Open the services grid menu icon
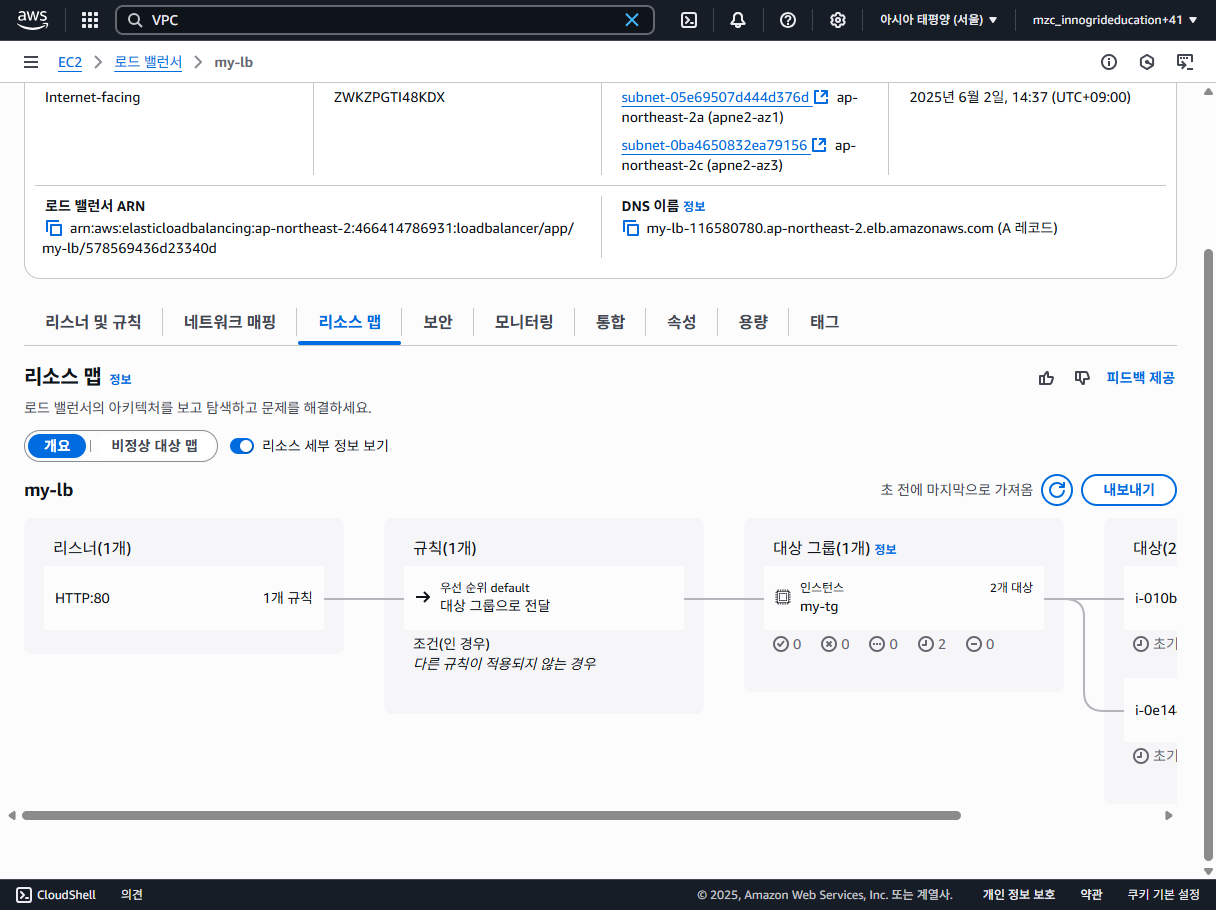Image resolution: width=1216 pixels, height=910 pixels. coord(90,20)
